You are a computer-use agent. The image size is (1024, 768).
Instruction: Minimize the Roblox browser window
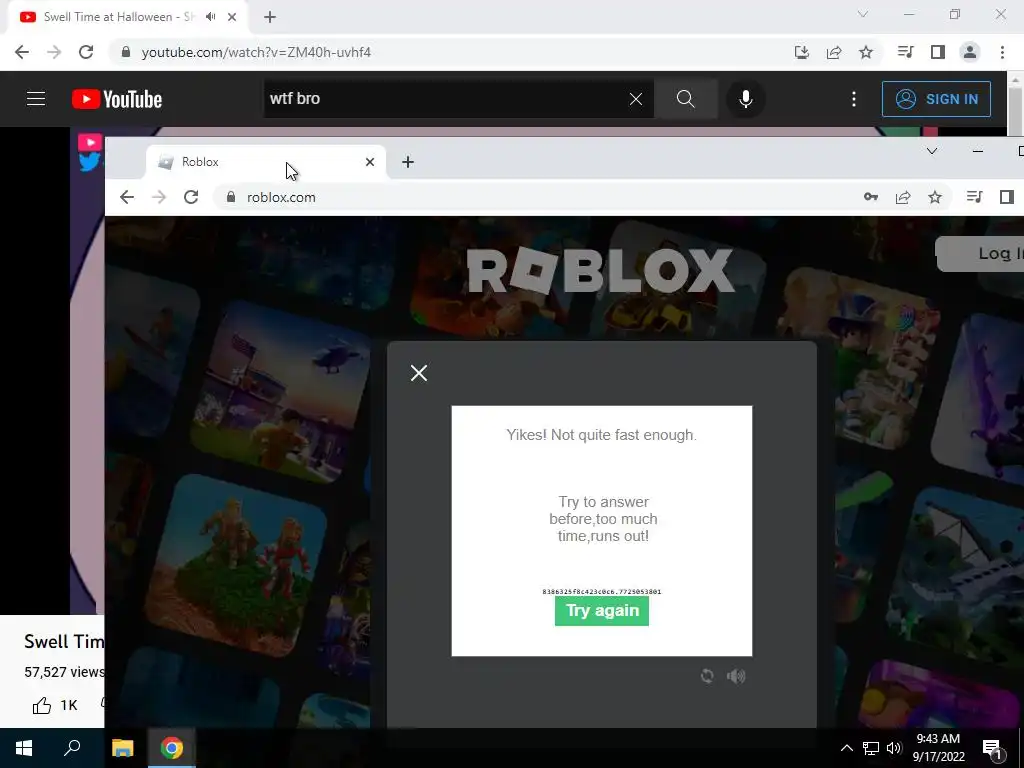(x=978, y=152)
